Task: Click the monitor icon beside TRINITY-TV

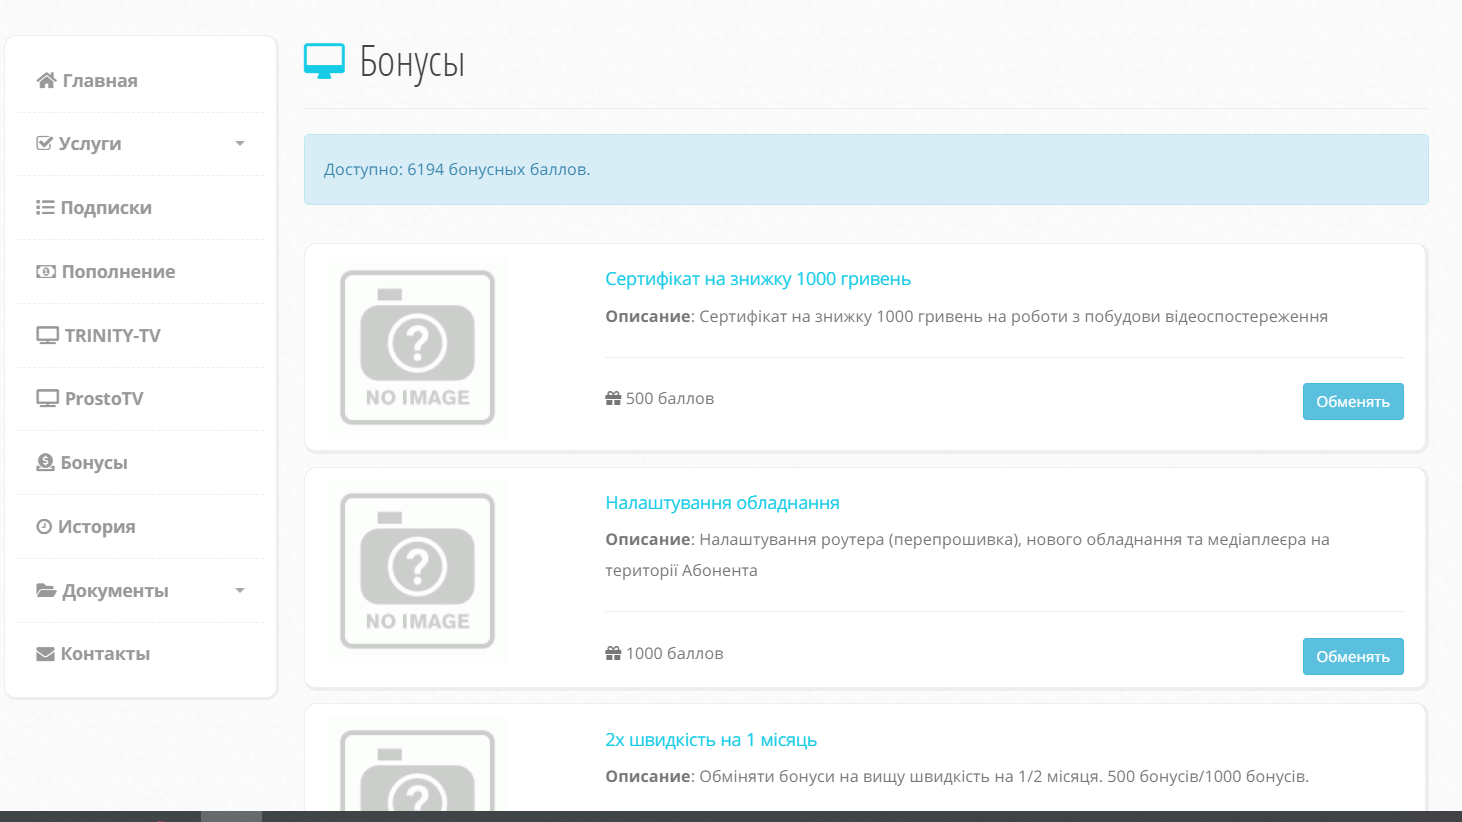Action: point(47,336)
